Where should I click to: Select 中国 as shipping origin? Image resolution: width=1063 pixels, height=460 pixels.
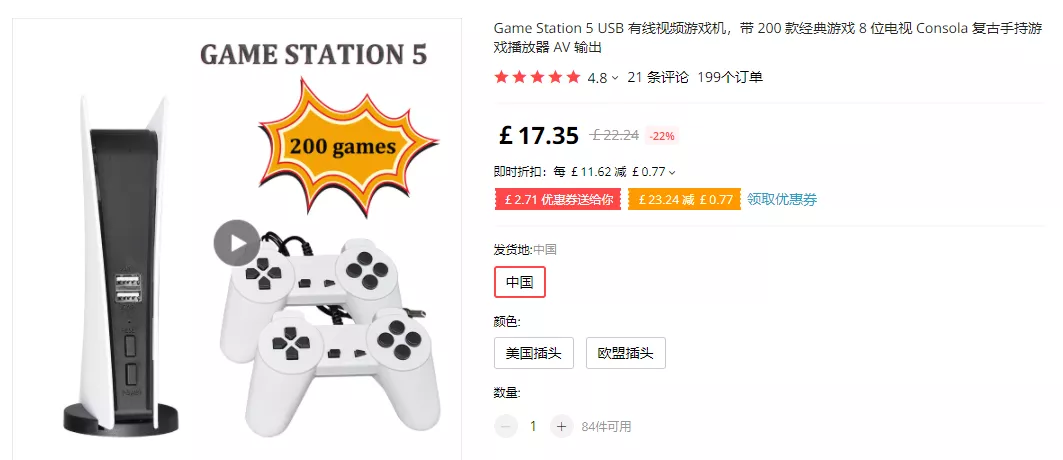(x=520, y=282)
